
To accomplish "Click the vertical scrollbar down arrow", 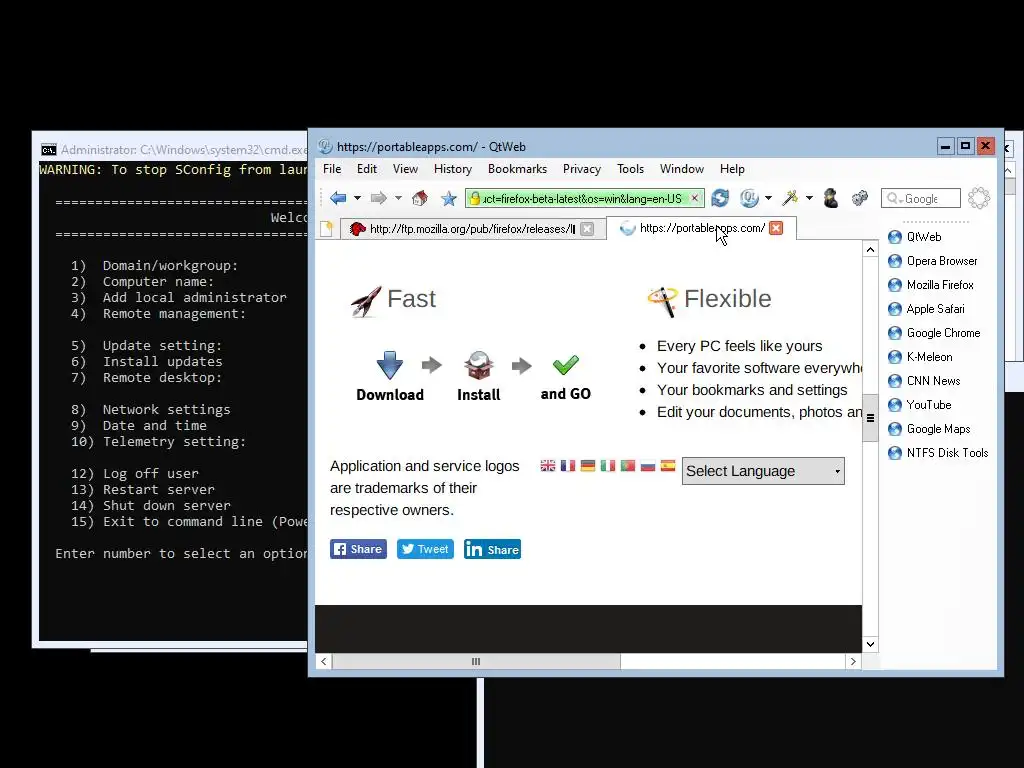I will (870, 645).
